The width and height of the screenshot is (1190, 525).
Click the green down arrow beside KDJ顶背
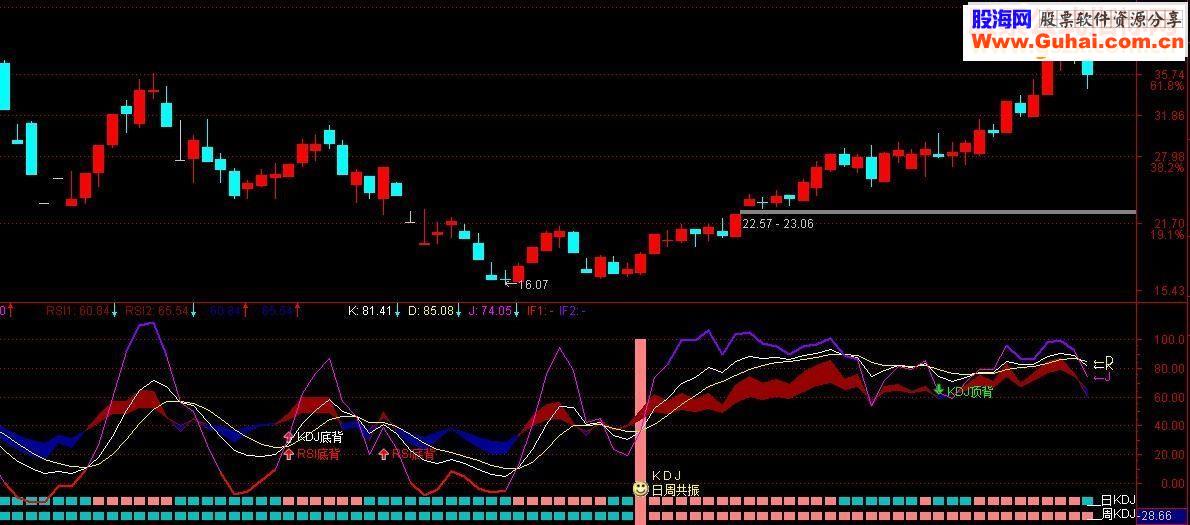coord(940,391)
